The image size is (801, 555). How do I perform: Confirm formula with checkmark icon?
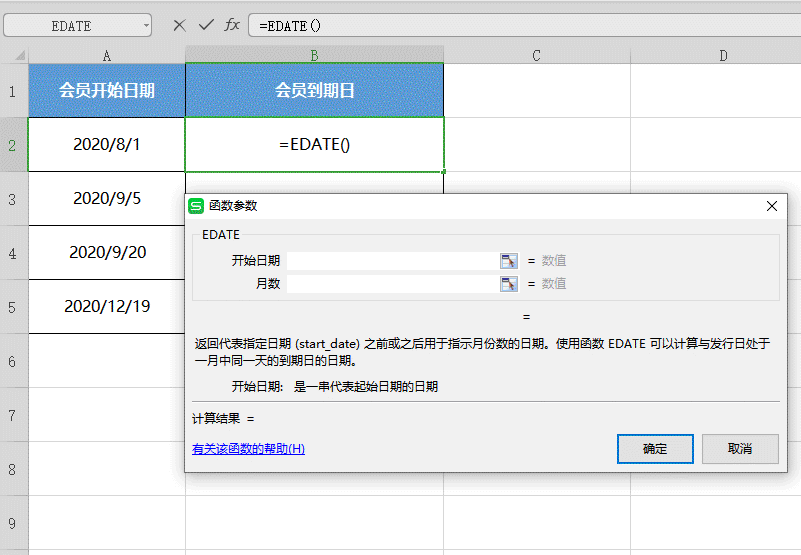click(x=206, y=25)
